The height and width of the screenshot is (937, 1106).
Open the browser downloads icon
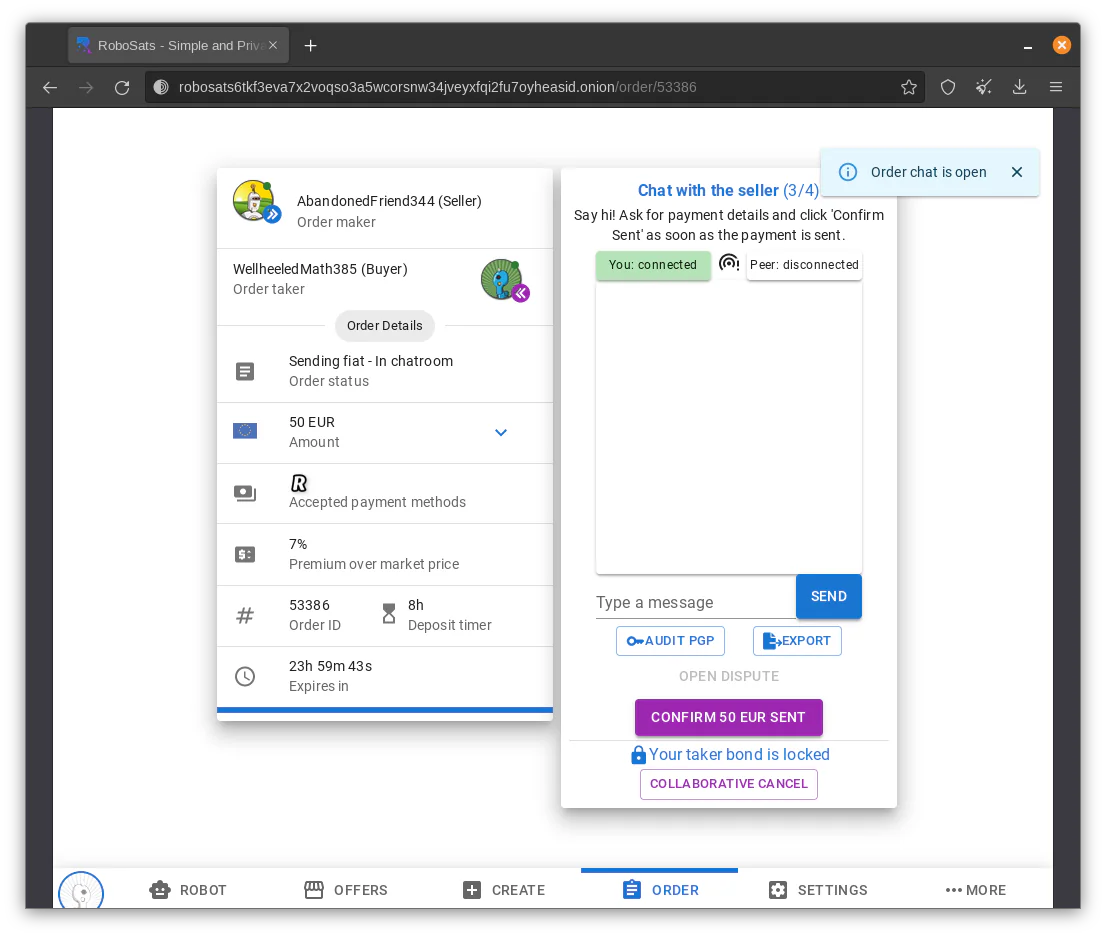[1019, 87]
